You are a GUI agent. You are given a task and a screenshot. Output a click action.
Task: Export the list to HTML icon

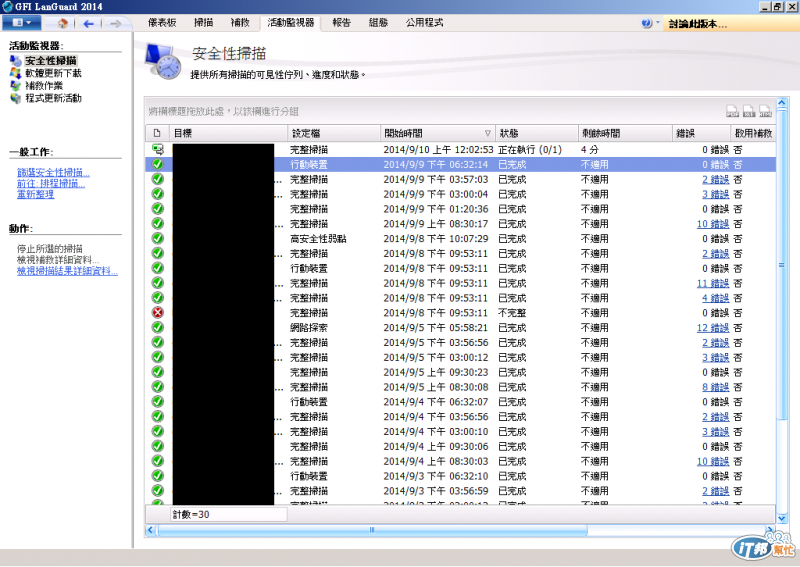pyautogui.click(x=765, y=111)
